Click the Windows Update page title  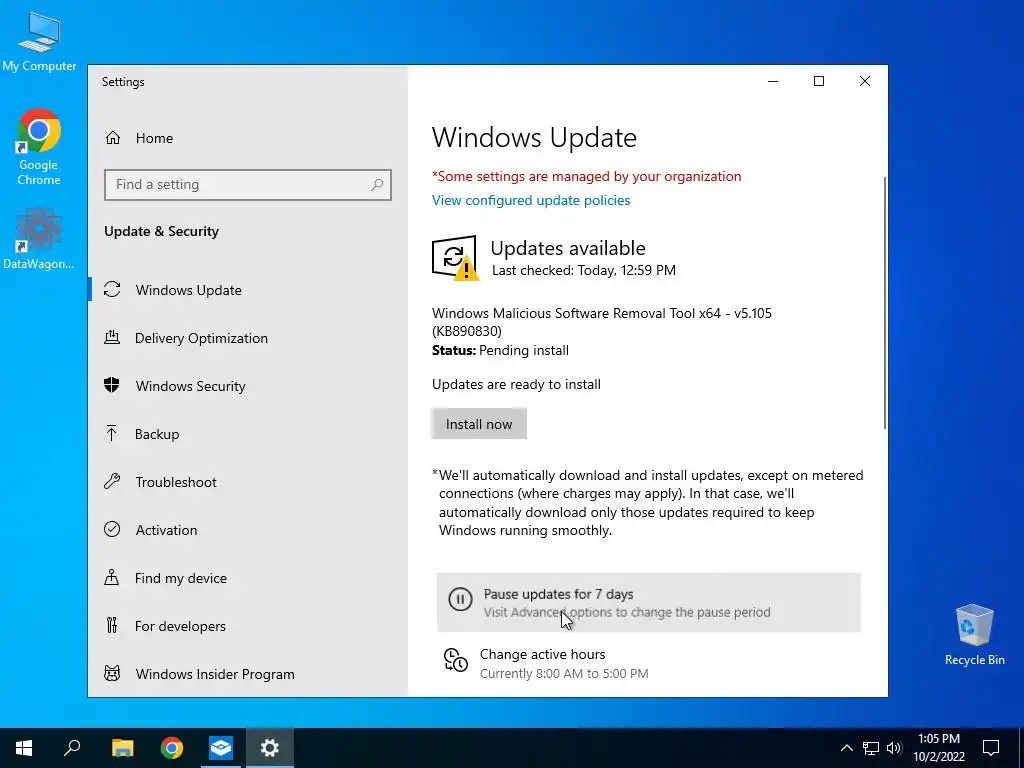coord(534,137)
